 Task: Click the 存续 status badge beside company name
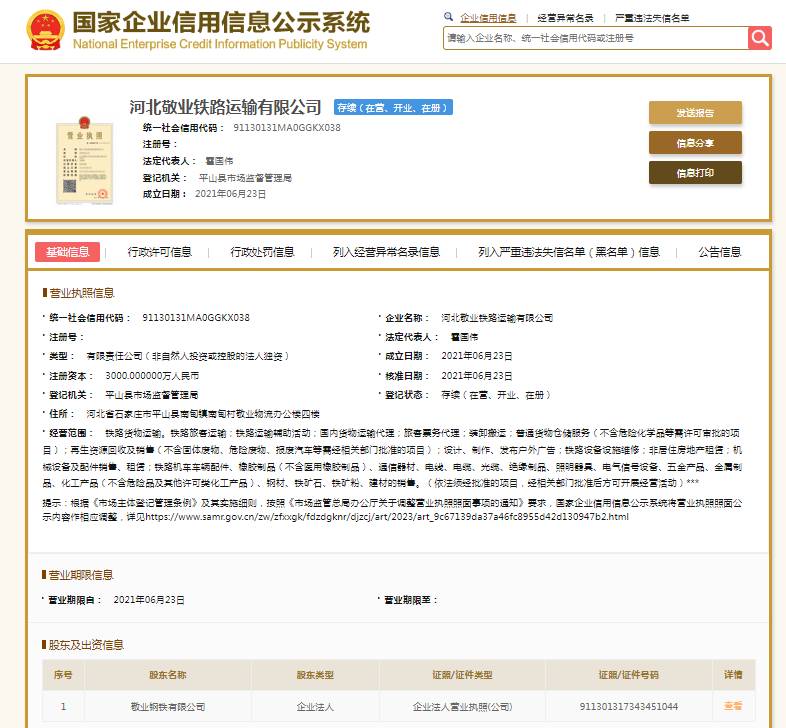(392, 107)
